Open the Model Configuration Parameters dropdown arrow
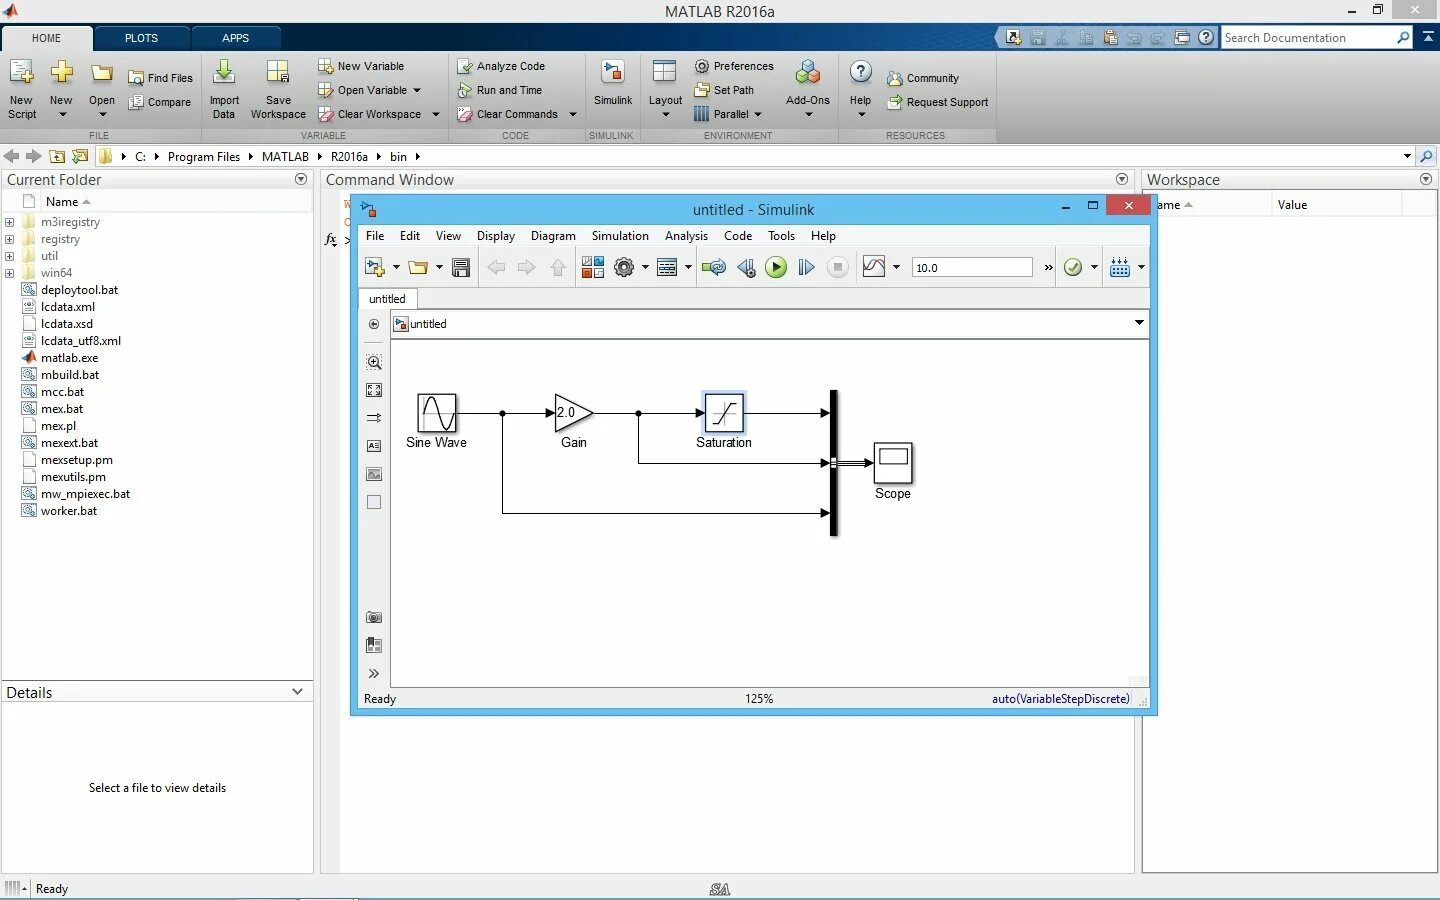The height and width of the screenshot is (900, 1440). pyautogui.click(x=645, y=267)
